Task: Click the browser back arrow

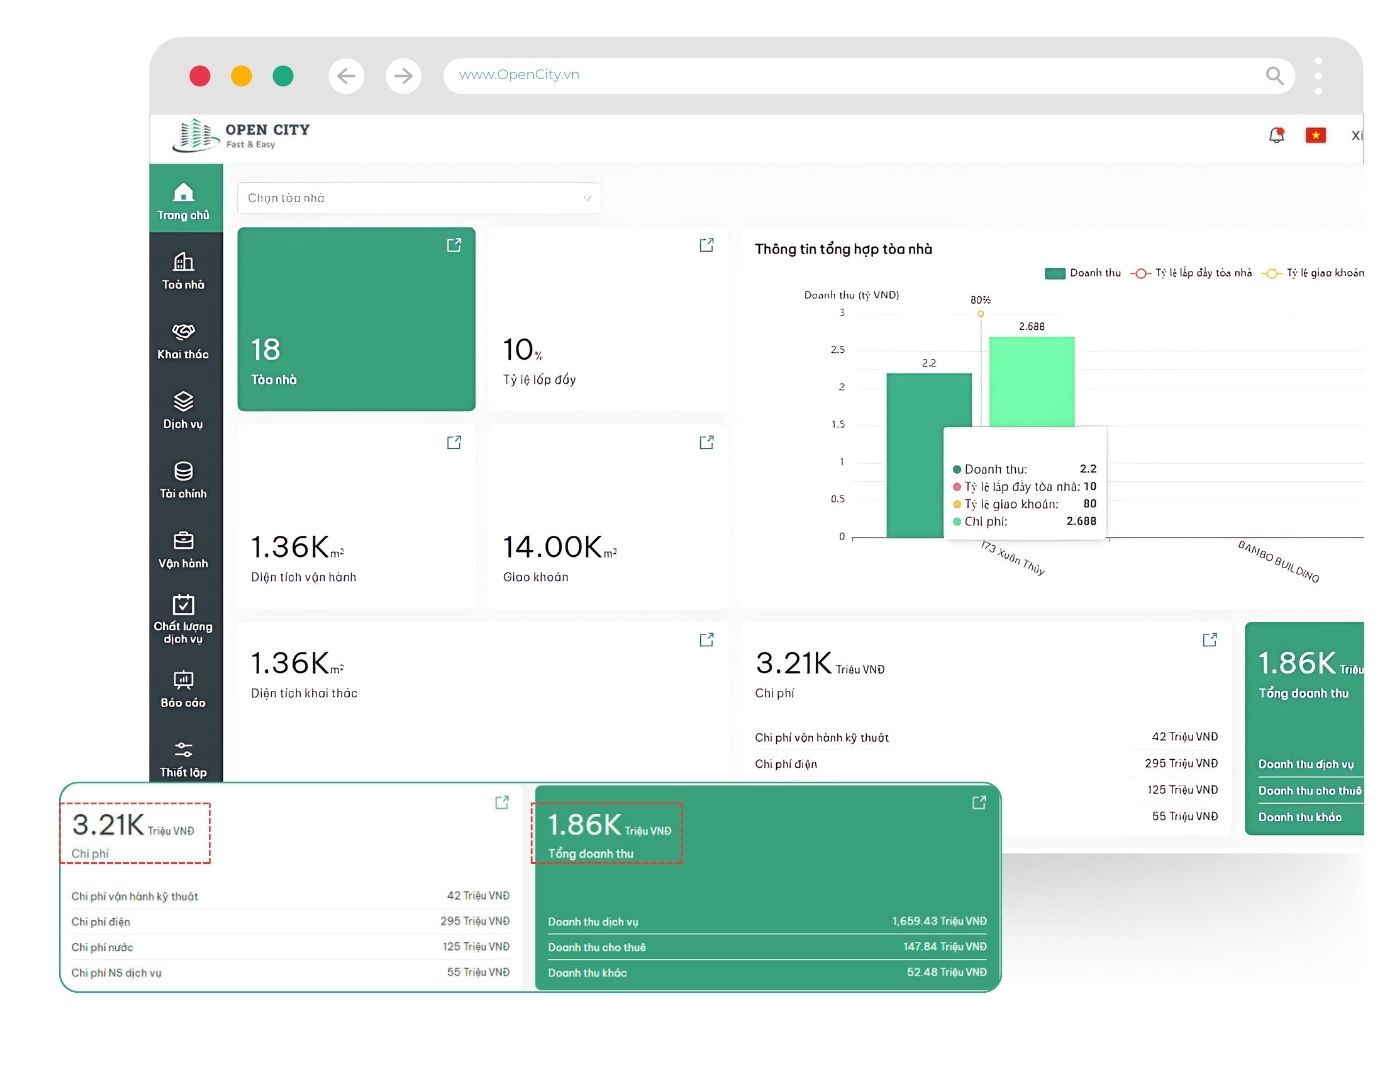Action: (346, 75)
